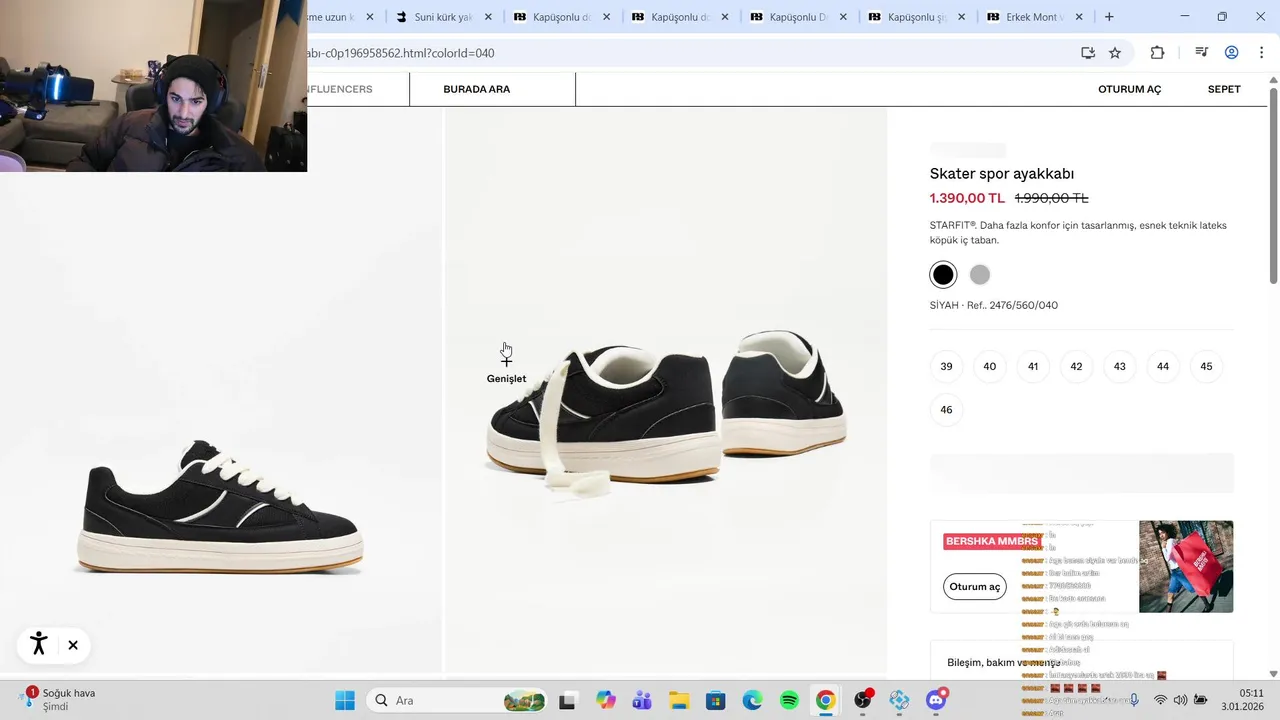The height and width of the screenshot is (720, 1280).
Task: Open the Chrome profile avatar icon
Action: tap(1232, 53)
